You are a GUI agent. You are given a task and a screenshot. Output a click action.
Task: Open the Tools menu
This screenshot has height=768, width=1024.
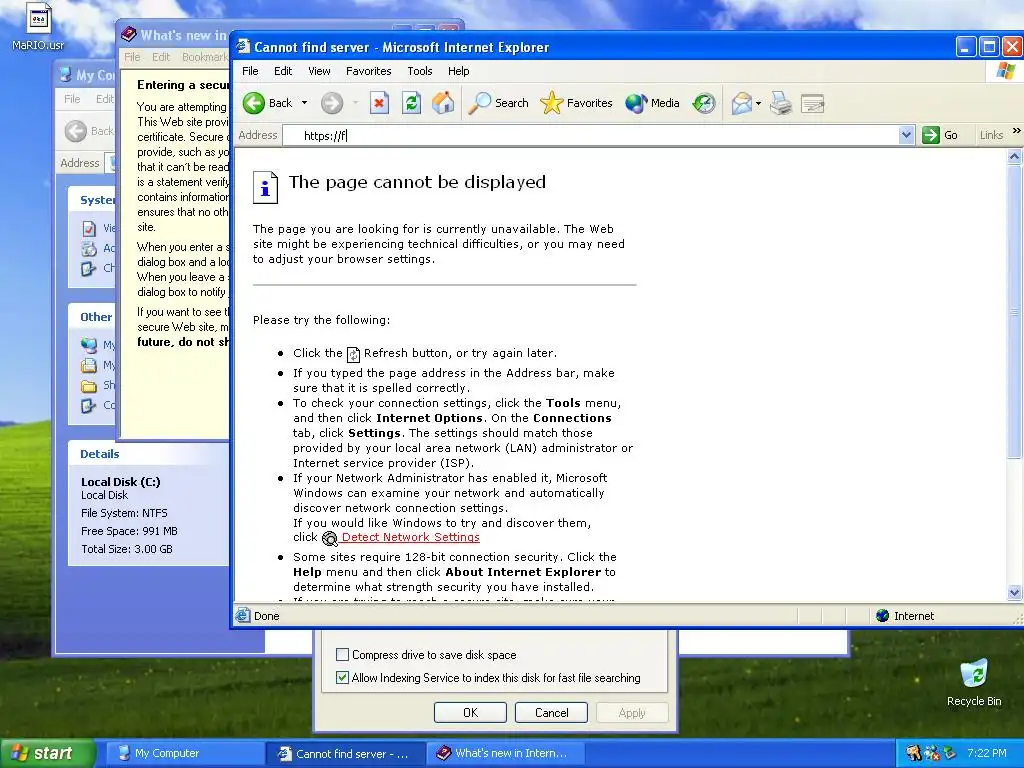[x=420, y=71]
